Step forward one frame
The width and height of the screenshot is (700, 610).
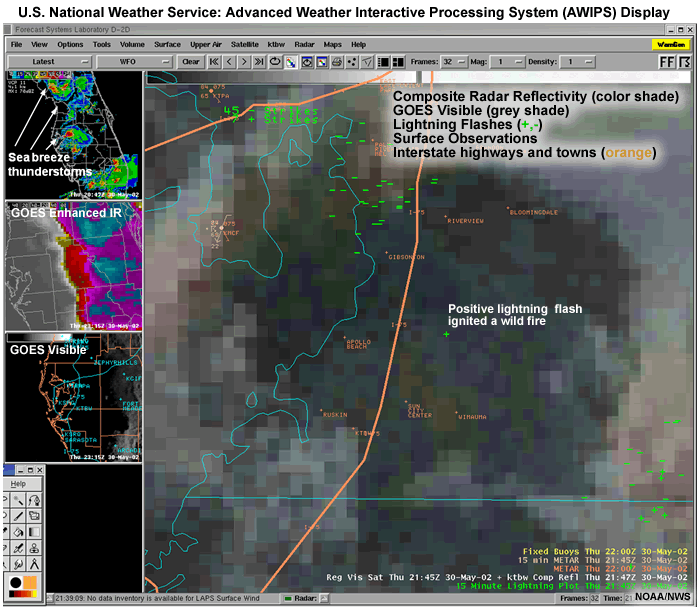244,62
